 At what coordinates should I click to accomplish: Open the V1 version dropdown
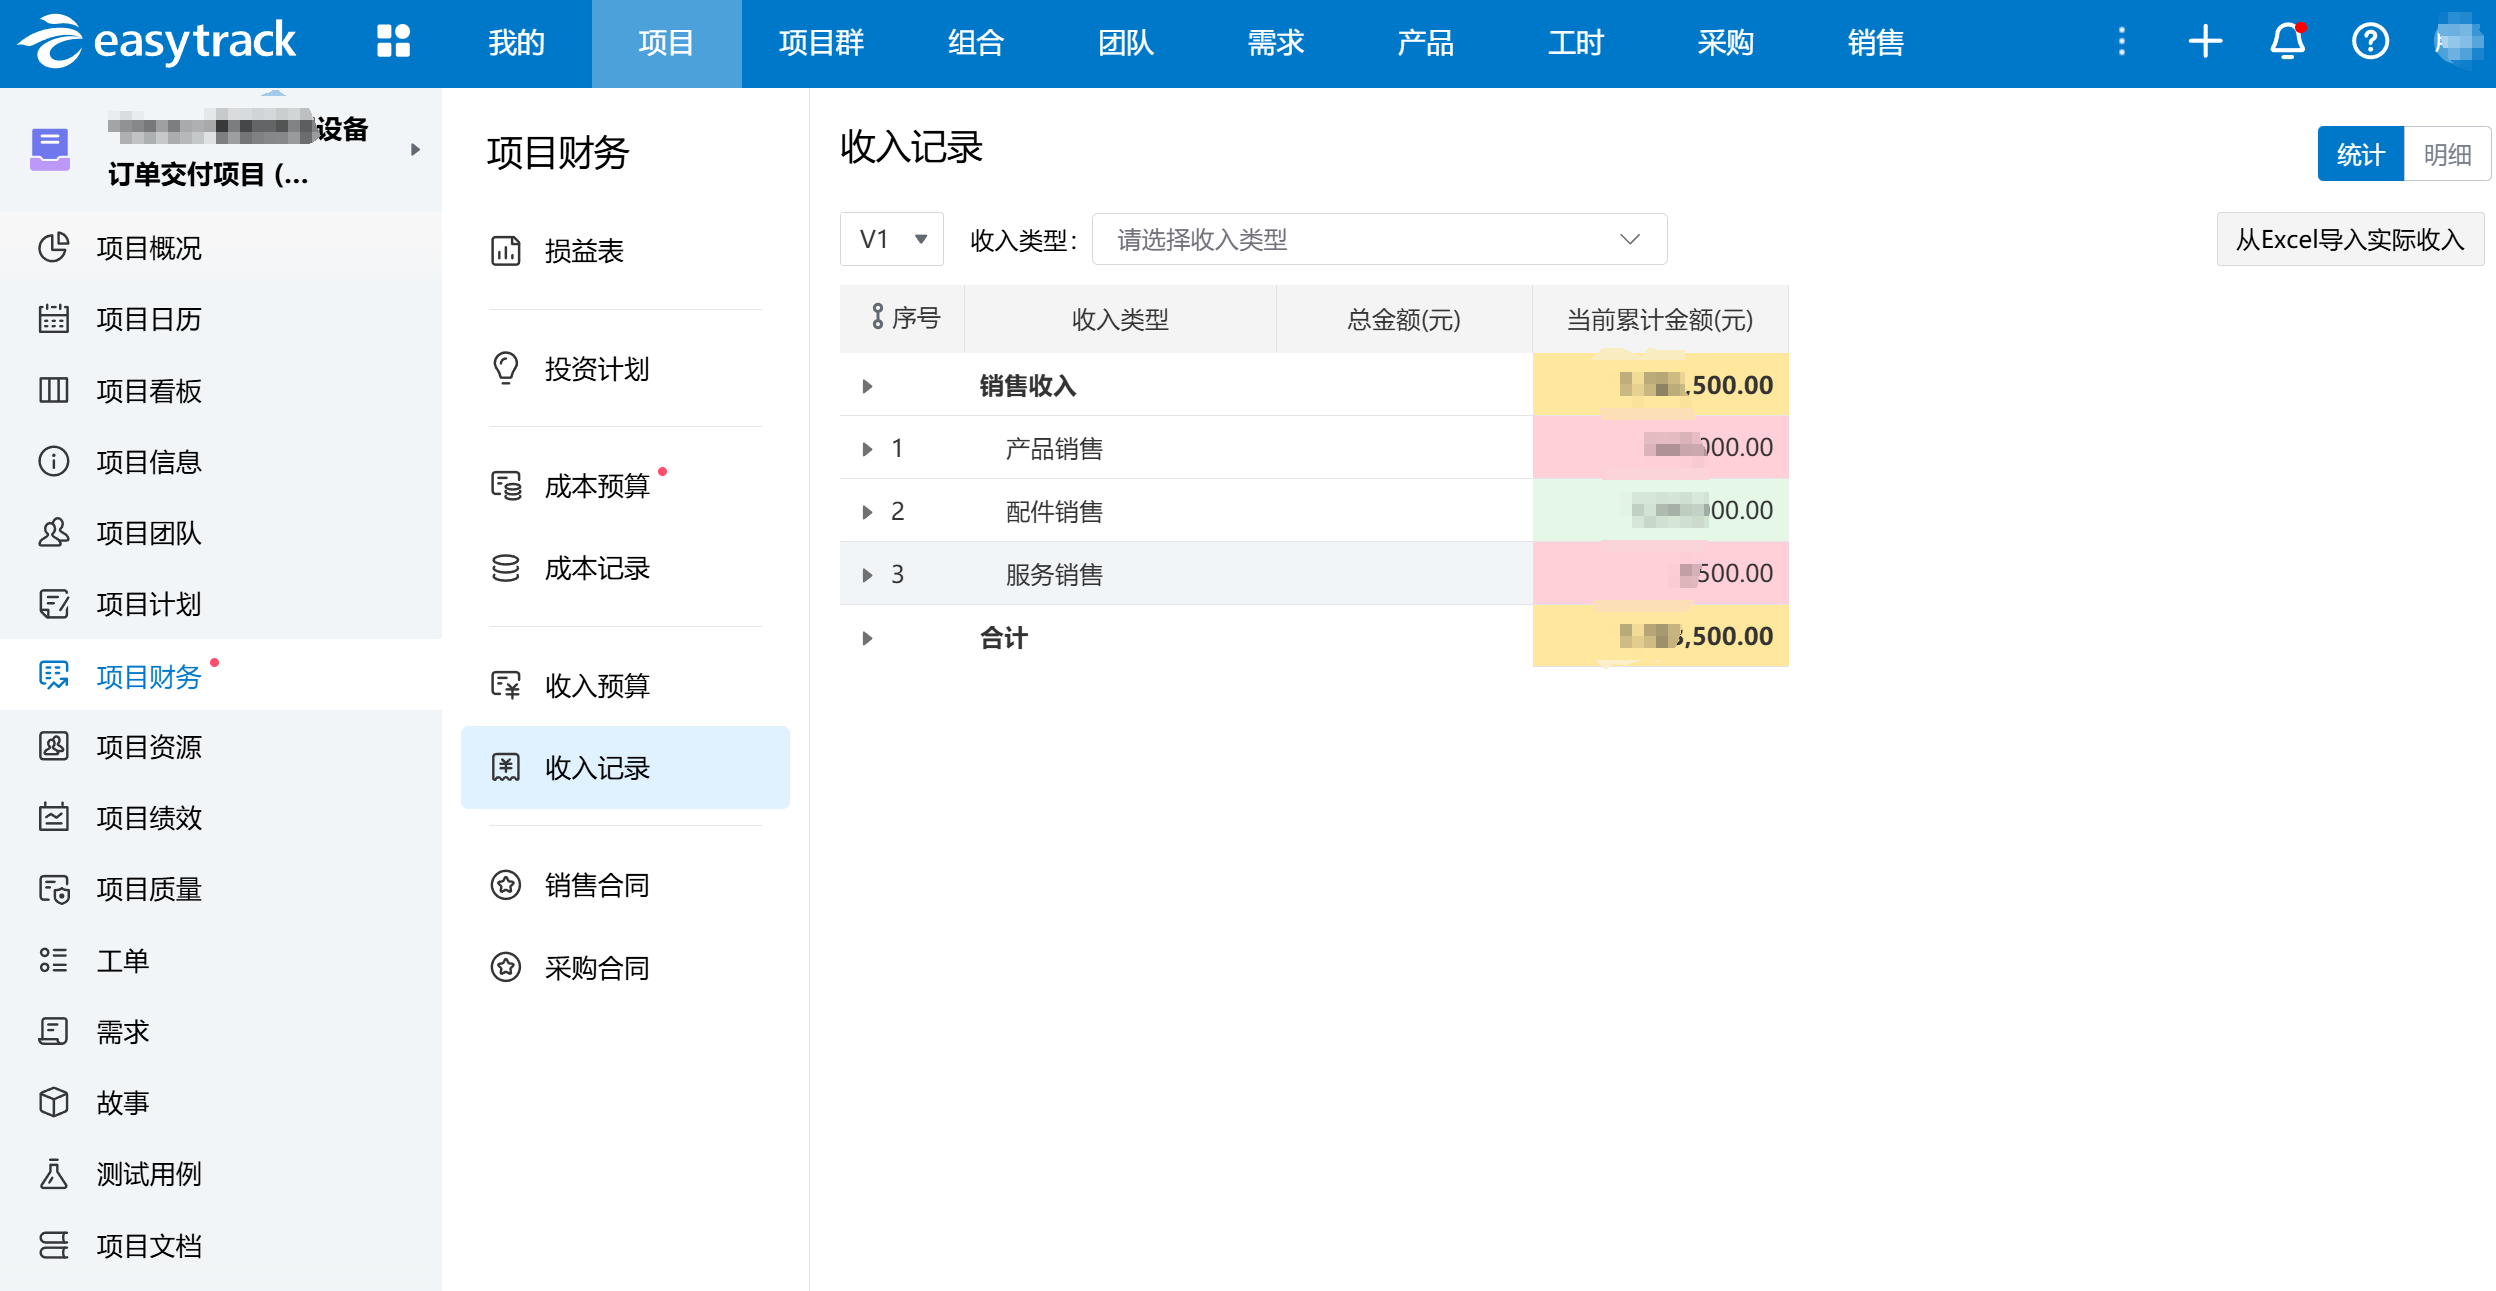click(892, 239)
